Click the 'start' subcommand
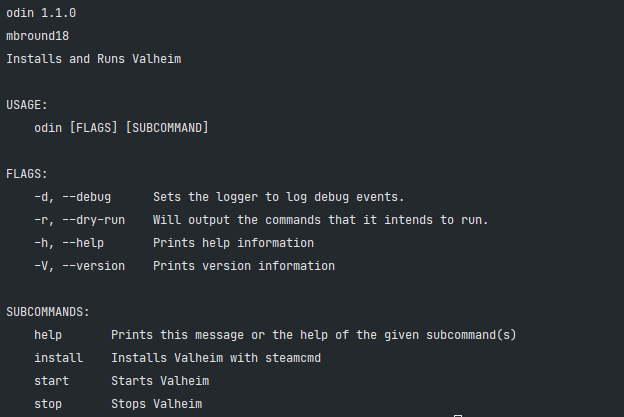Viewport: 624px width, 417px height. pyautogui.click(x=51, y=381)
